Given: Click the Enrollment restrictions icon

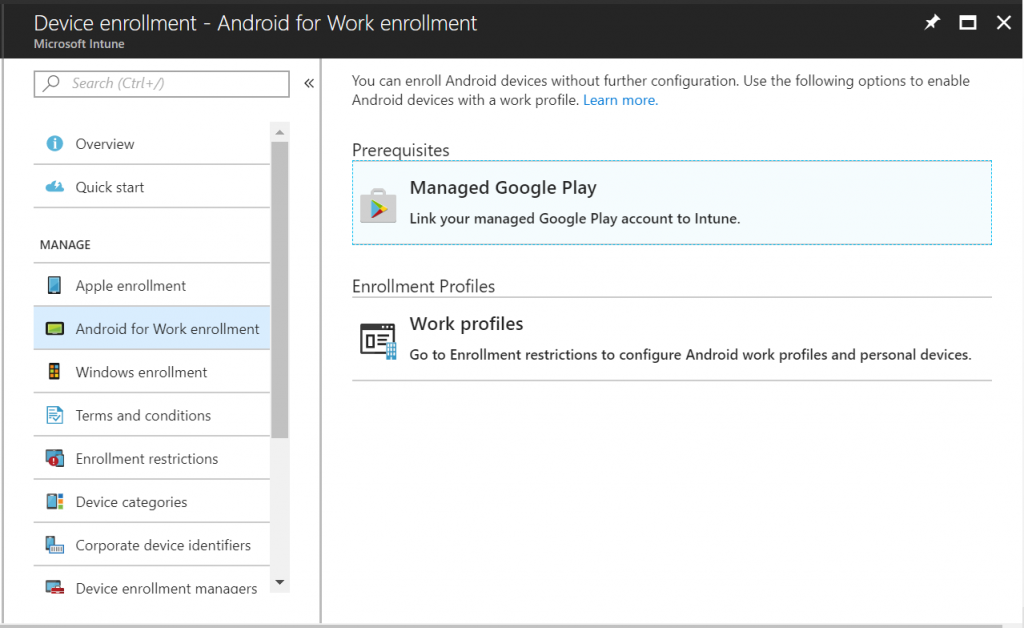Looking at the screenshot, I should pos(55,458).
